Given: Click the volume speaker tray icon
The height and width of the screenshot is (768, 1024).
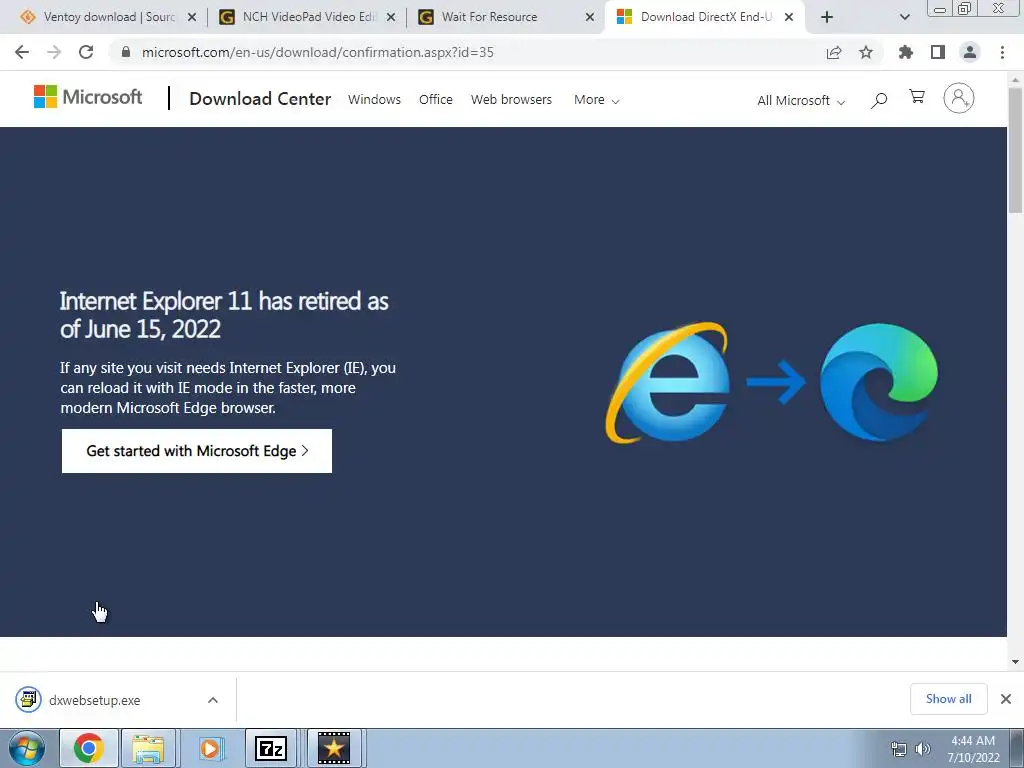Looking at the screenshot, I should [923, 749].
